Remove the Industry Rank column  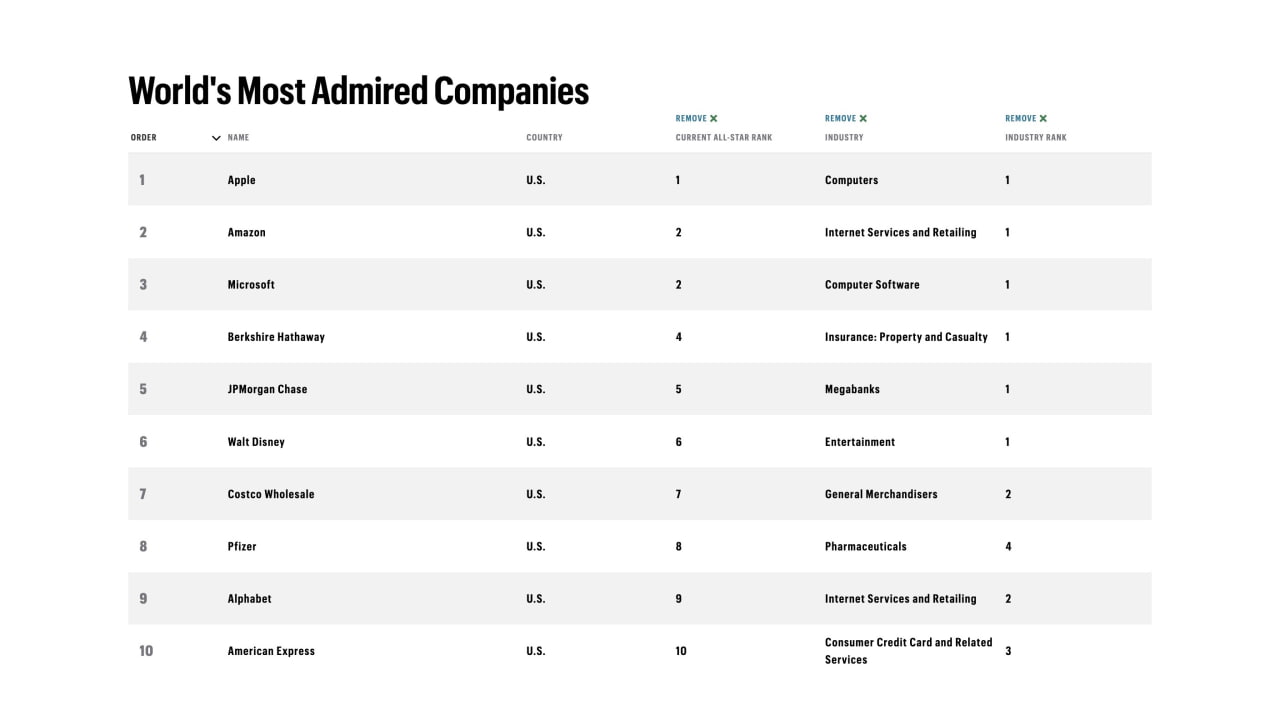[x=1026, y=118]
